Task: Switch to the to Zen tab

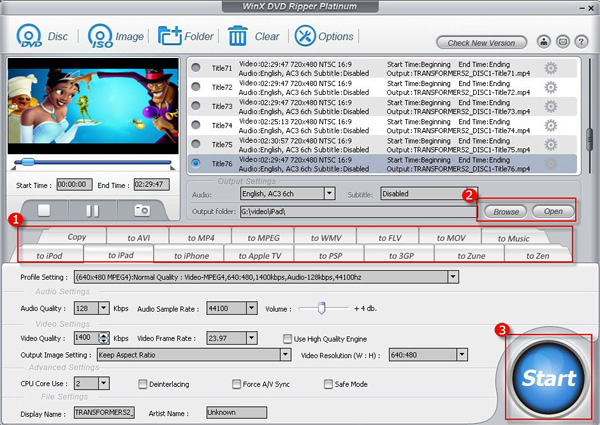Action: (x=538, y=256)
